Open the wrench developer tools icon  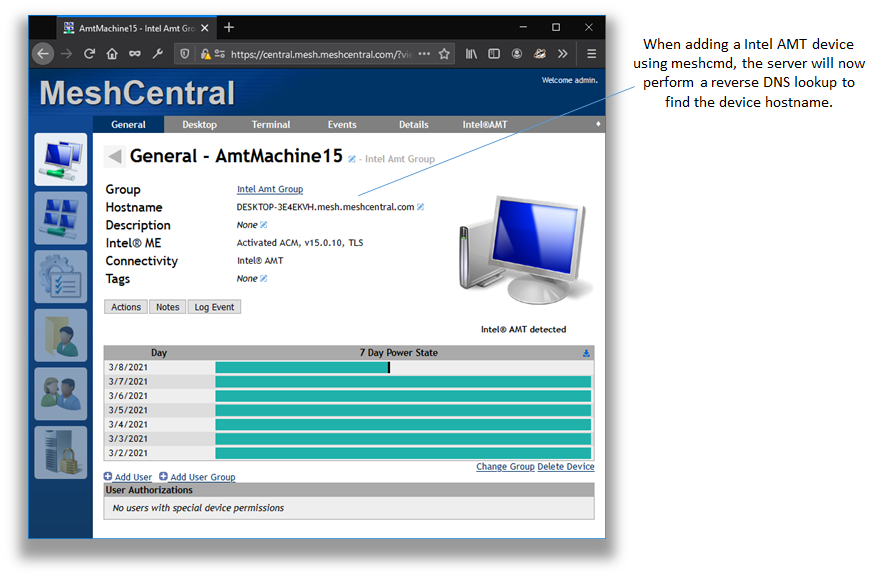tap(158, 54)
